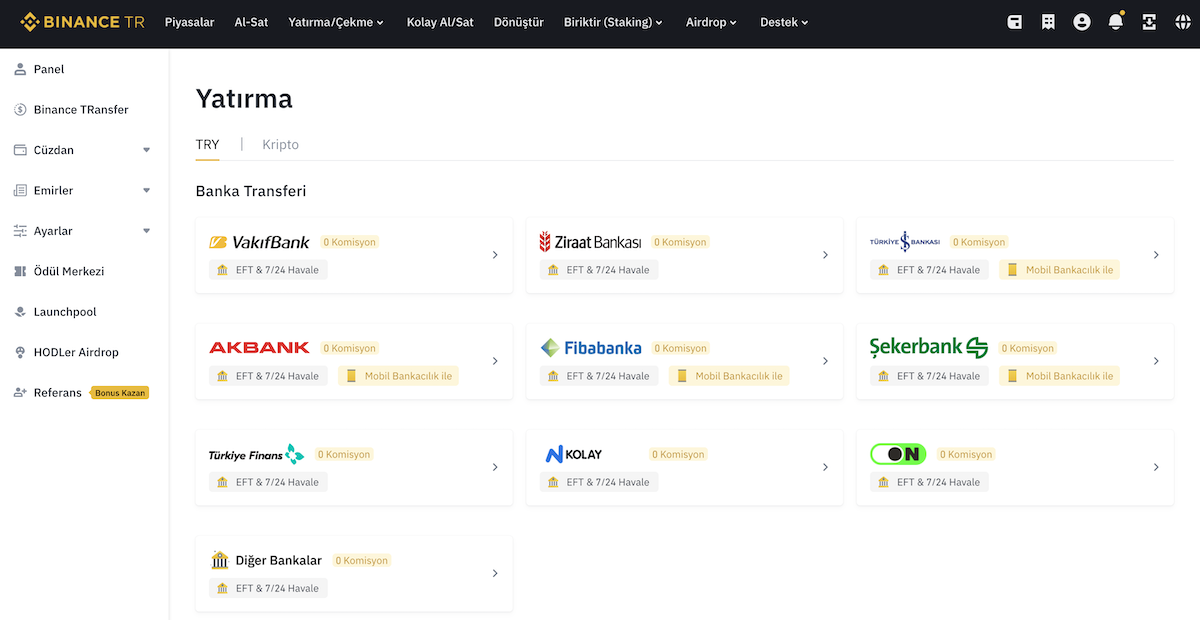Image resolution: width=1200 pixels, height=620 pixels.
Task: Click Mobil Bankacılık ile on Akbank card
Action: pyautogui.click(x=398, y=375)
